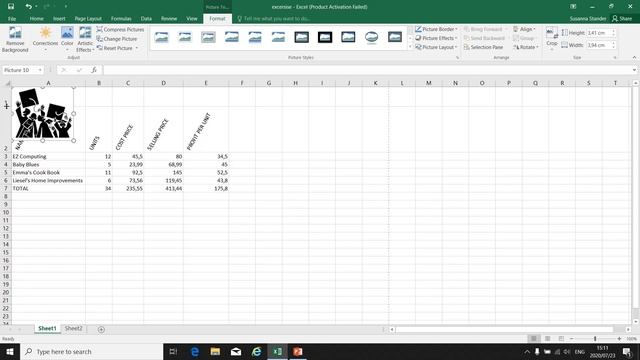Click Reset Picture
Viewport: 640px width, 360px height.
(x=115, y=48)
